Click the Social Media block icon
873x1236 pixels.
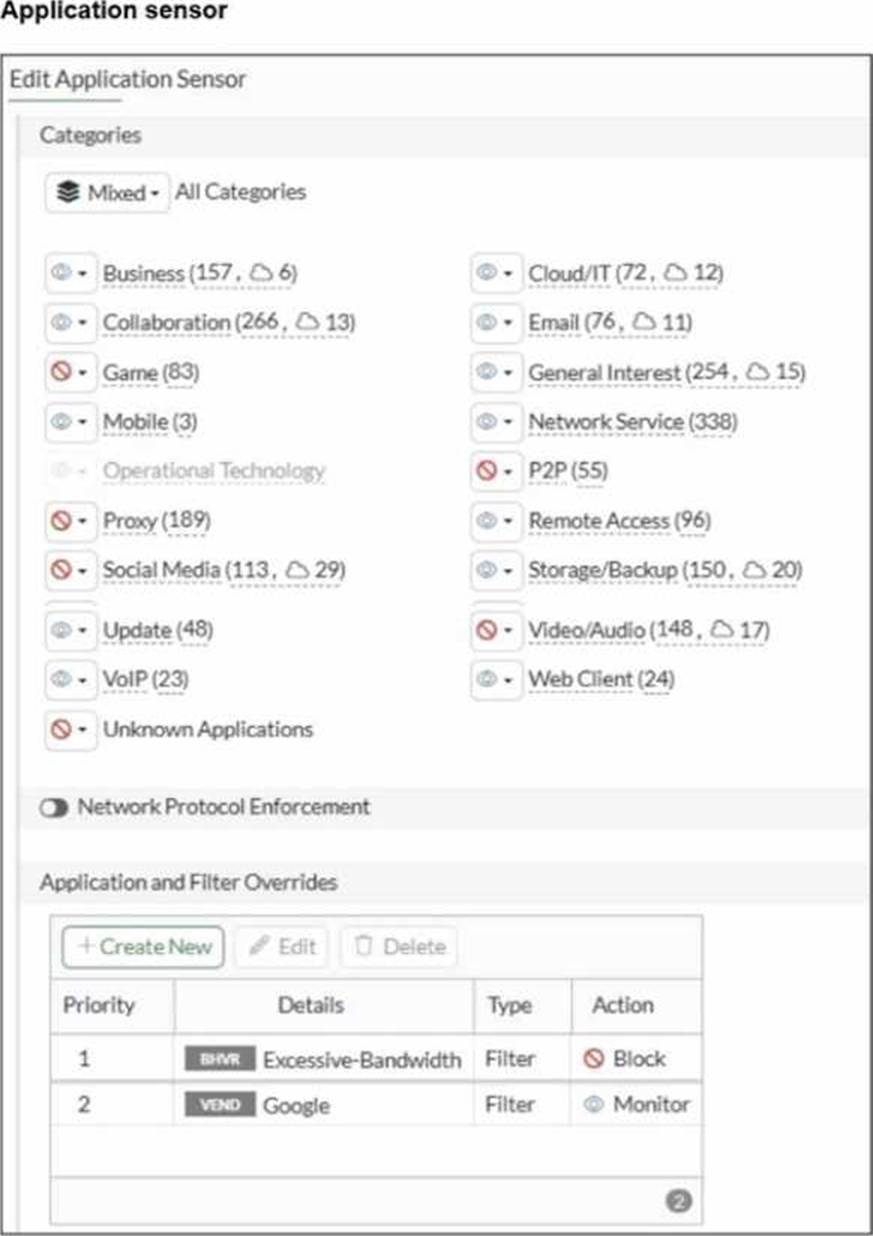62,570
